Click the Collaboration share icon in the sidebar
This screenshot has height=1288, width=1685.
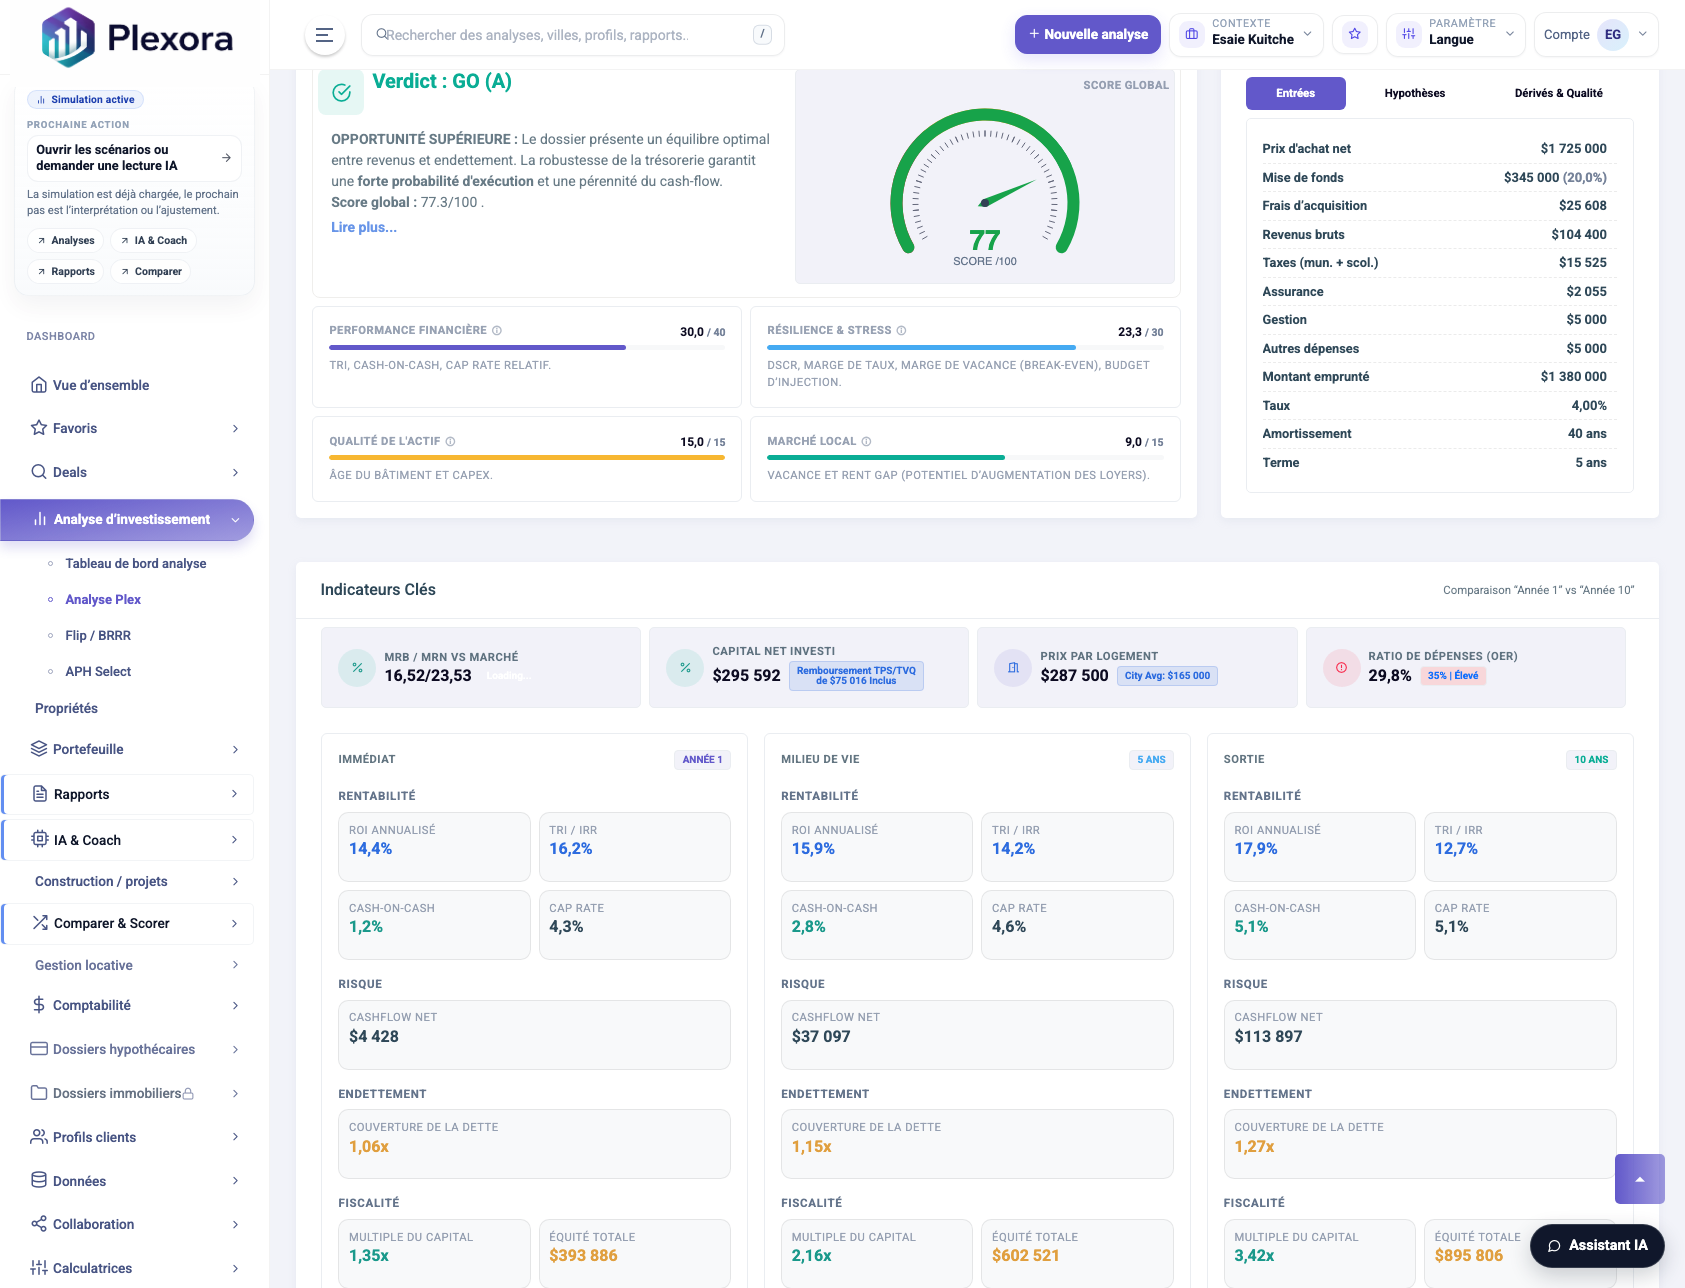tap(38, 1224)
